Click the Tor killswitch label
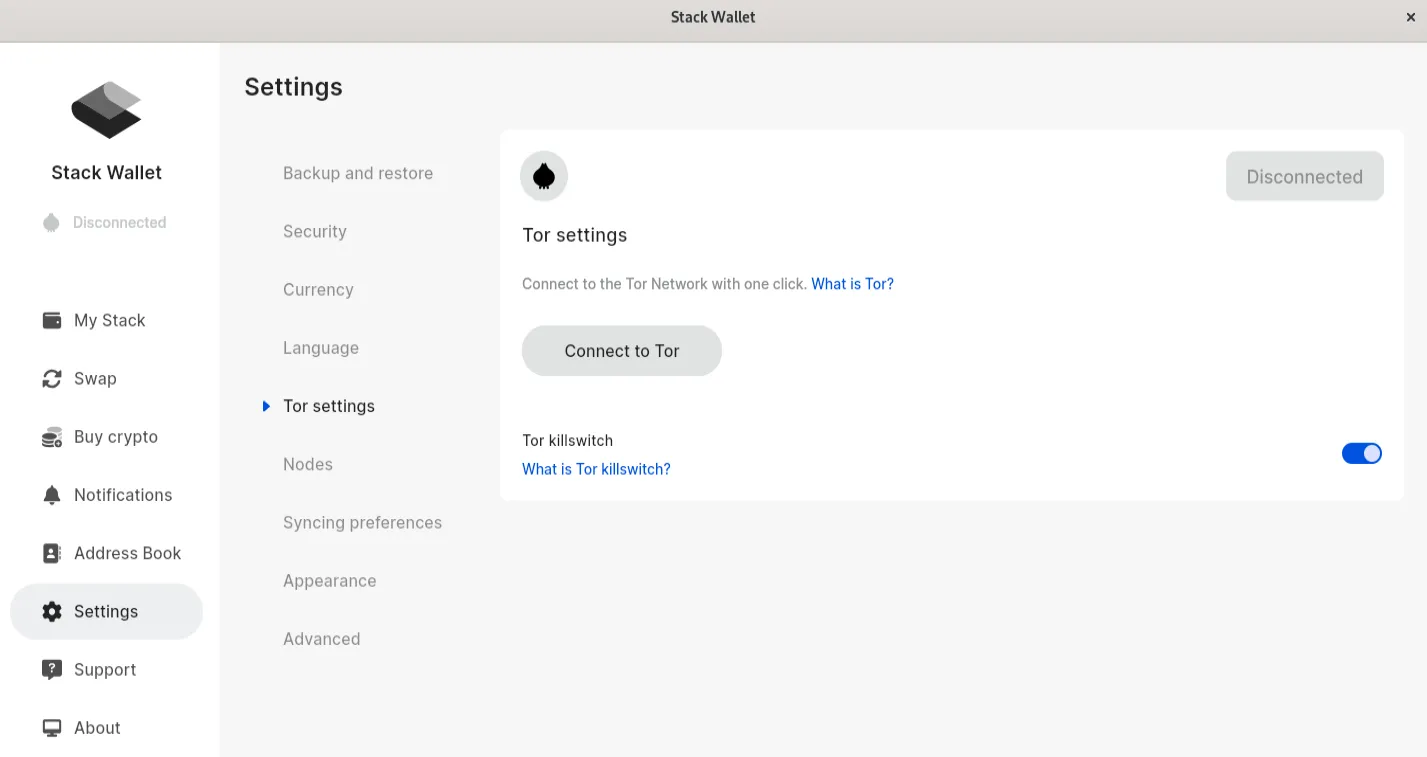 pyautogui.click(x=568, y=440)
